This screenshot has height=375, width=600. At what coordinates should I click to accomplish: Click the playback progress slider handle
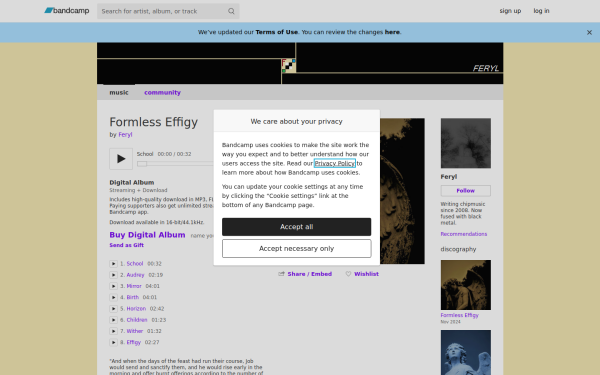click(142, 164)
